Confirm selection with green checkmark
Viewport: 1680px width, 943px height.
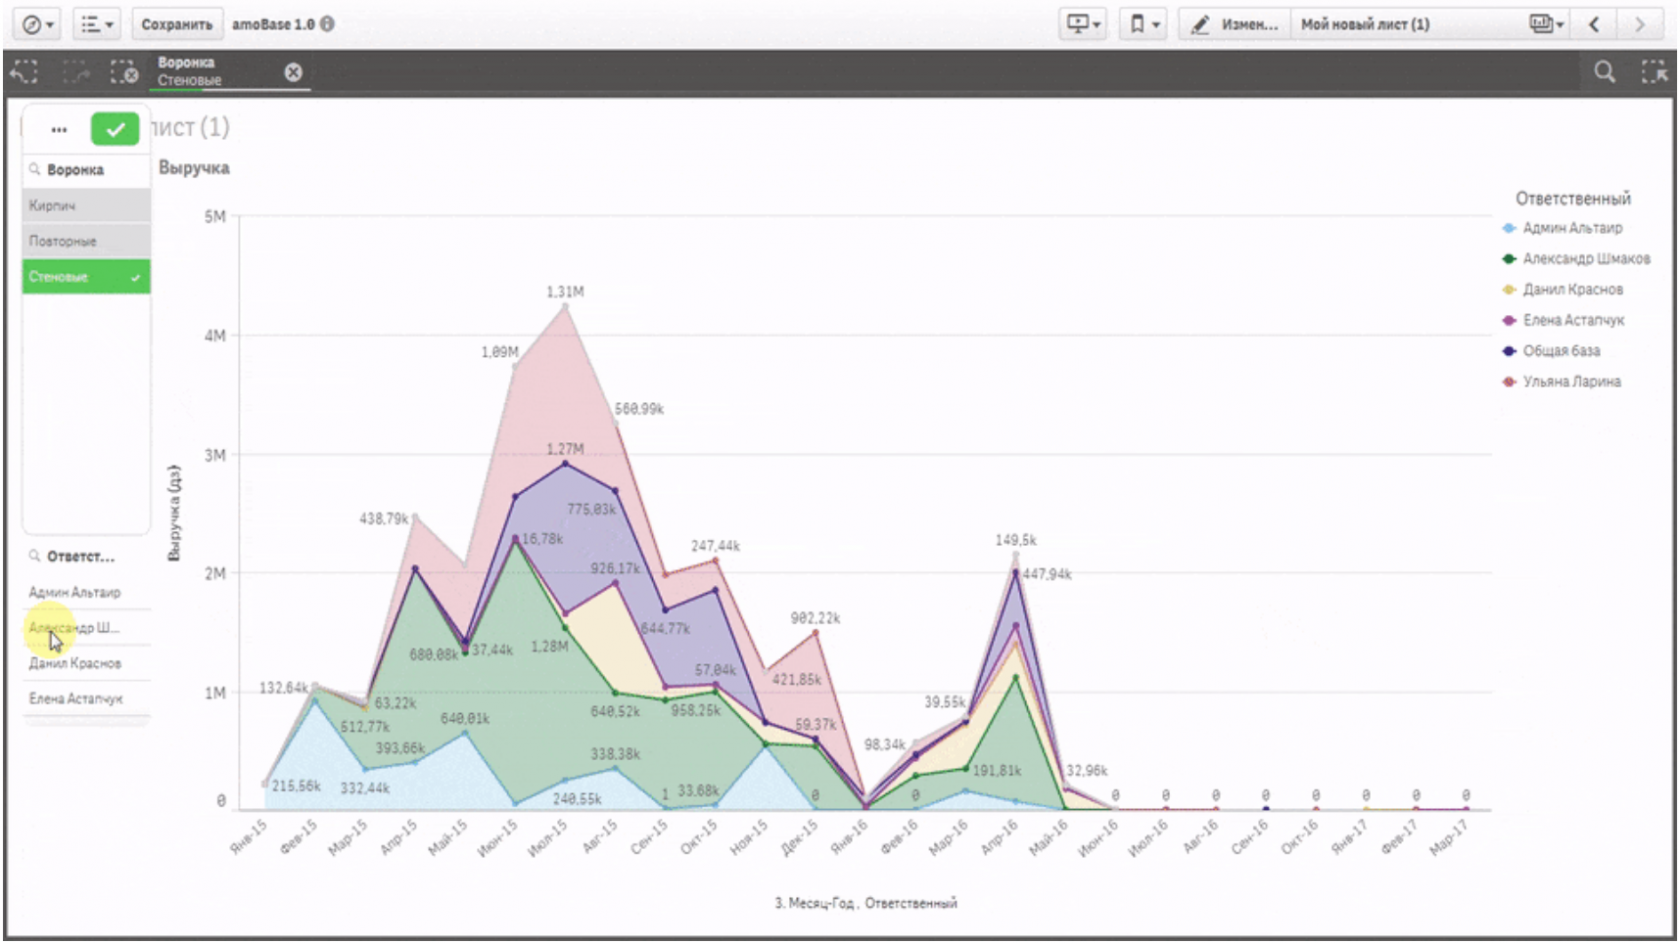115,129
